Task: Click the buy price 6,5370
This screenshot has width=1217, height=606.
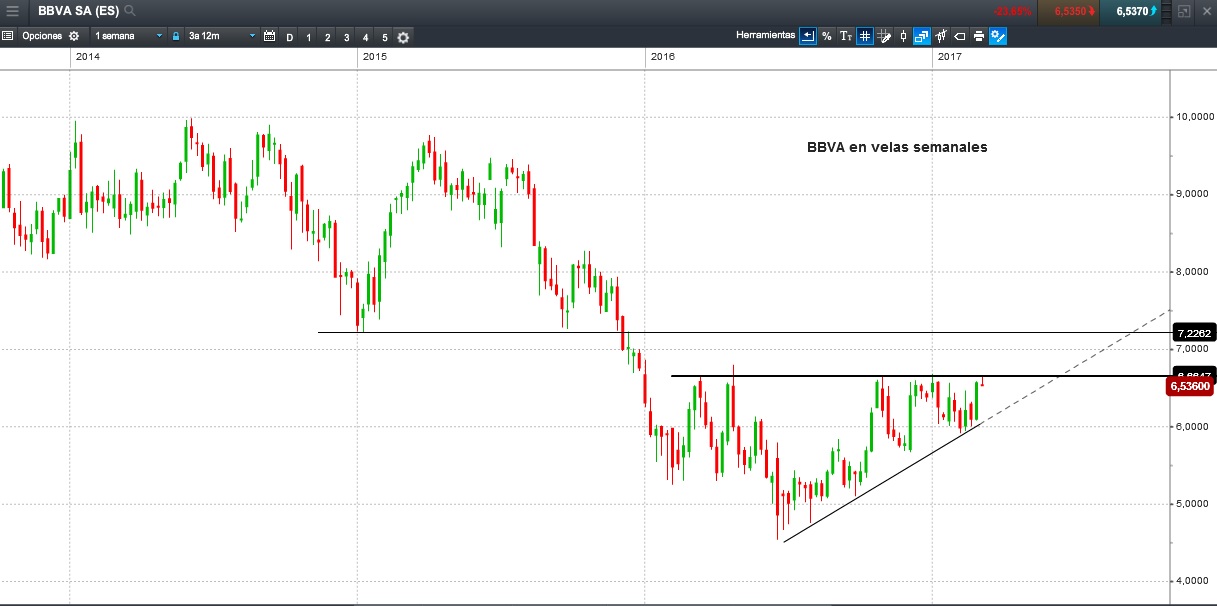Action: [1131, 11]
